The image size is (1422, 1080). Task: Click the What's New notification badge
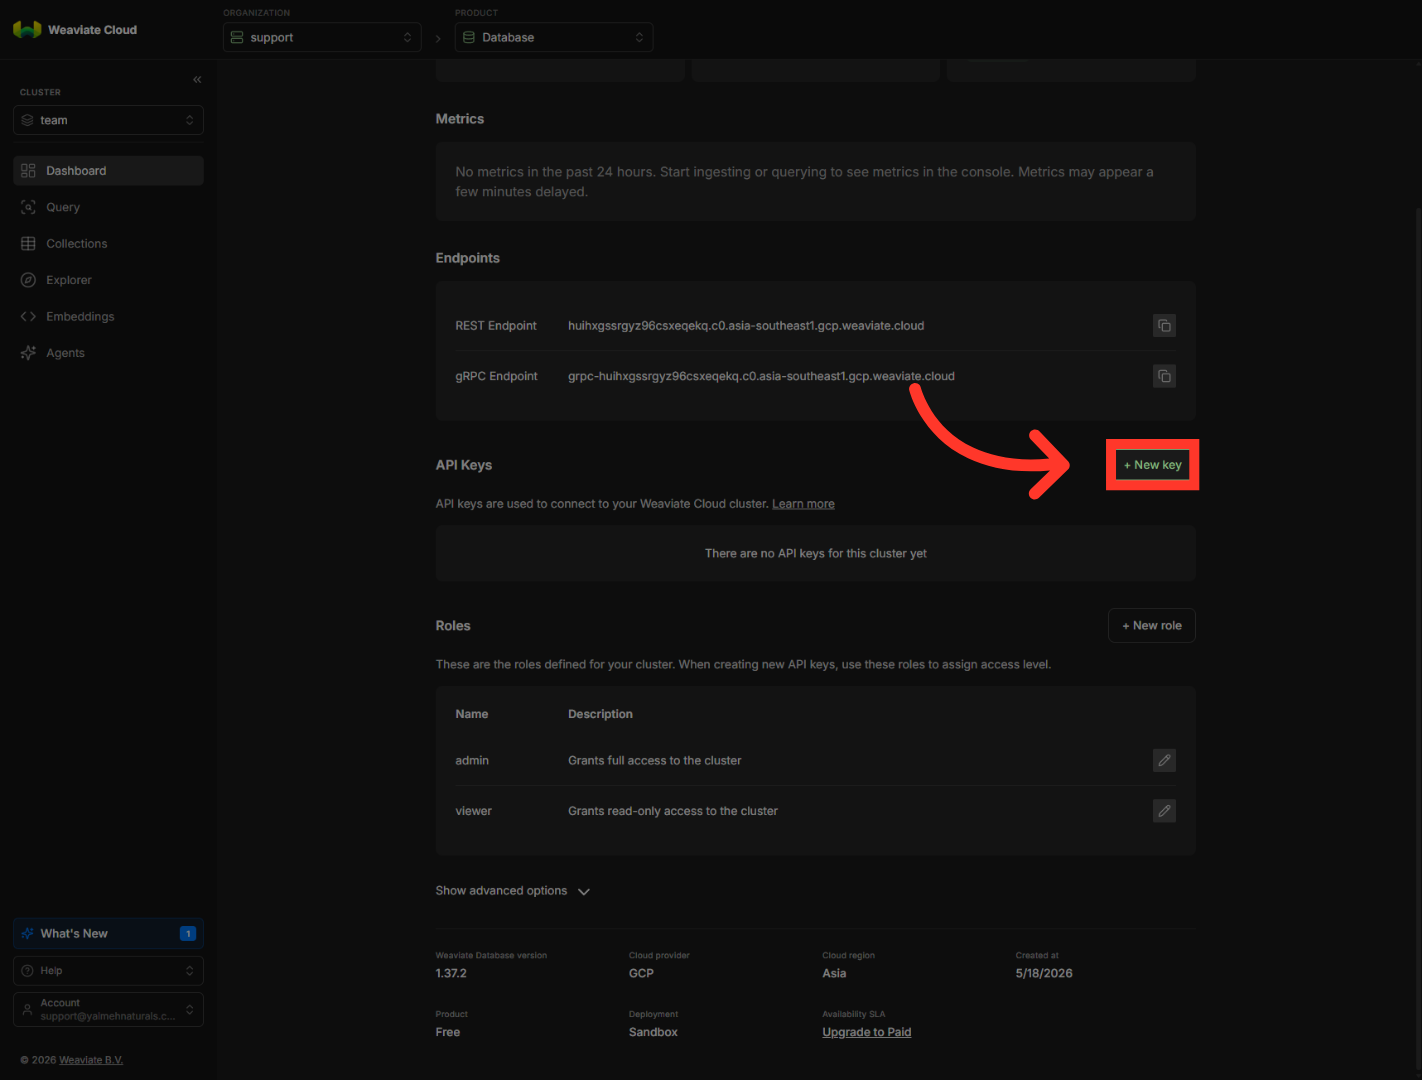click(188, 934)
